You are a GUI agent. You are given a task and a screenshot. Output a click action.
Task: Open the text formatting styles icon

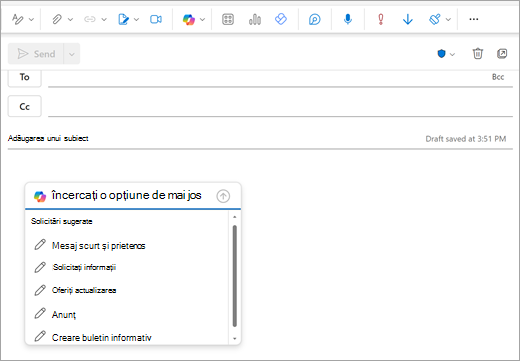17,19
